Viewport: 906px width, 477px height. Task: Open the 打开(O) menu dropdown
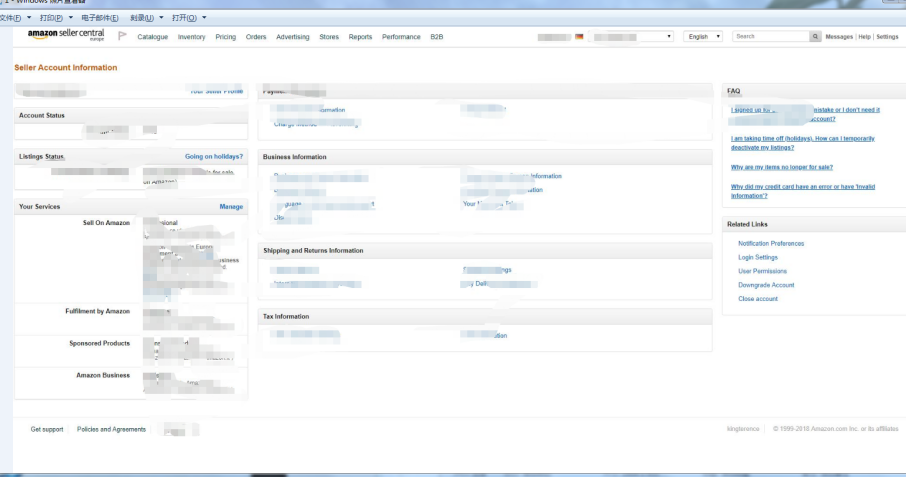pos(189,18)
